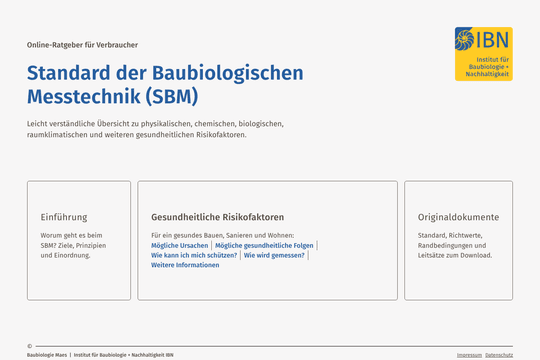Open the Mögliche gesundheitliche Folgen link

(264, 245)
